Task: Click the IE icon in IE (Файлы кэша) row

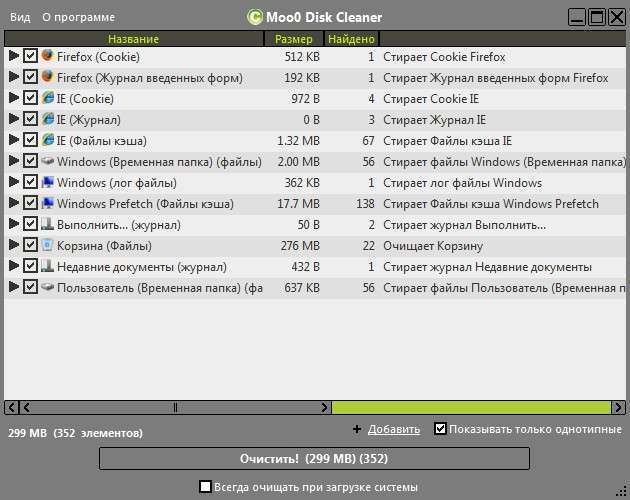Action: [47, 139]
